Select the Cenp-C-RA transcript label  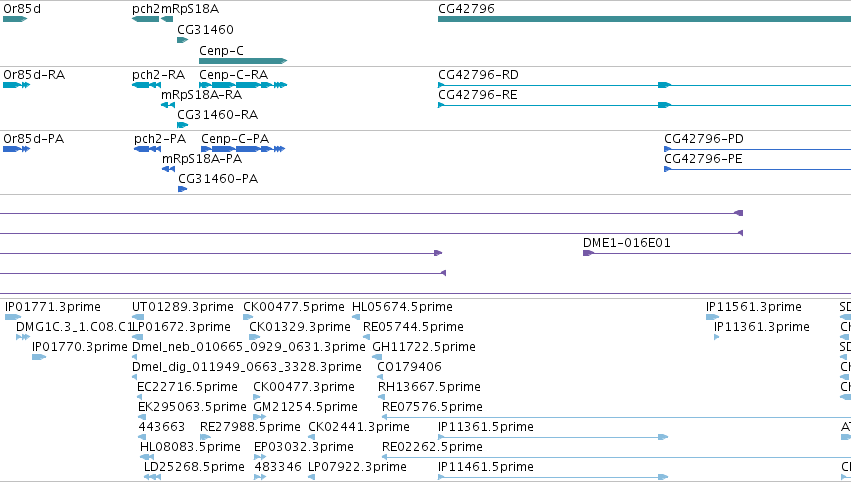pyautogui.click(x=233, y=75)
